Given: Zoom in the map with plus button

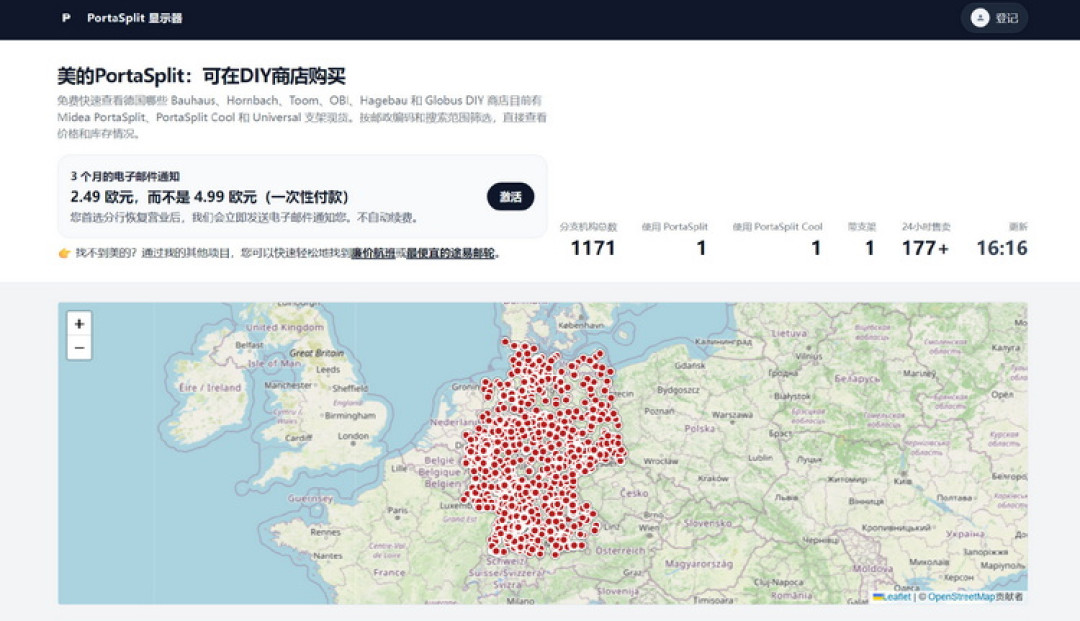Looking at the screenshot, I should tap(79, 324).
